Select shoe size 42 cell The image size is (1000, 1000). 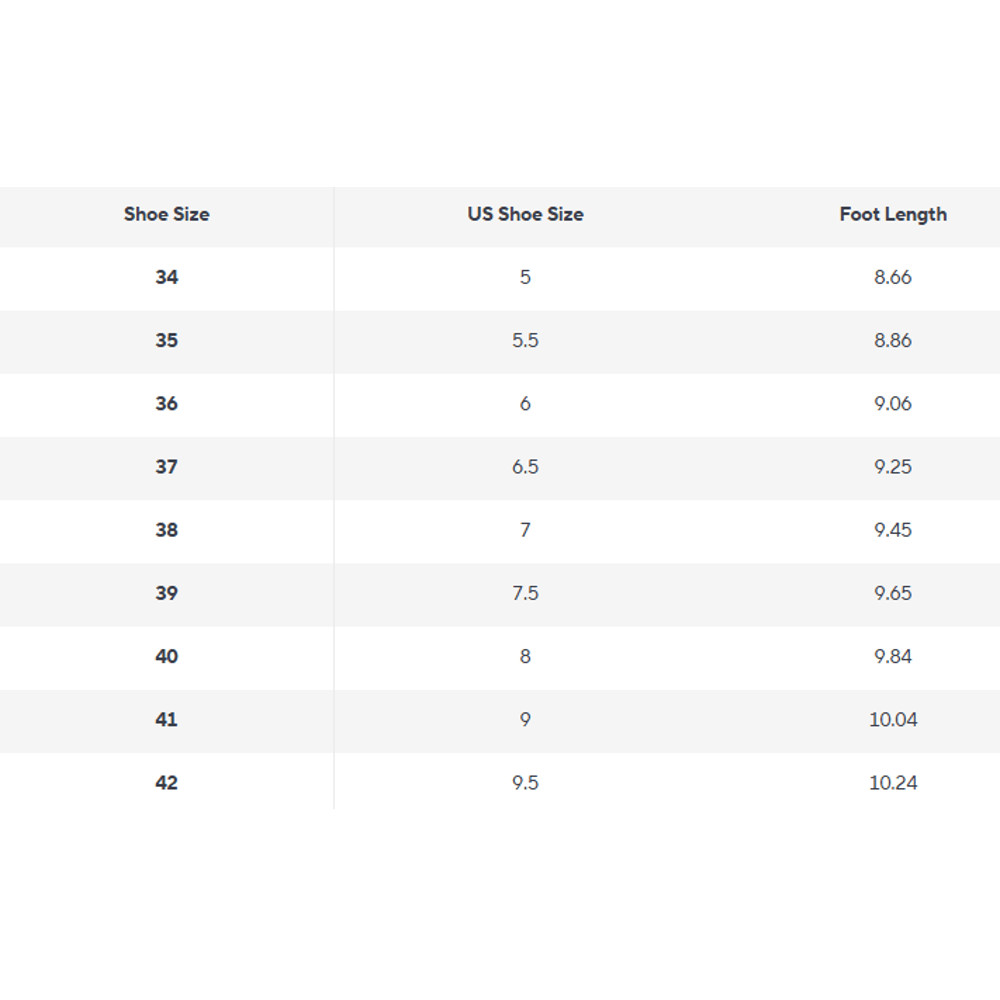167,783
